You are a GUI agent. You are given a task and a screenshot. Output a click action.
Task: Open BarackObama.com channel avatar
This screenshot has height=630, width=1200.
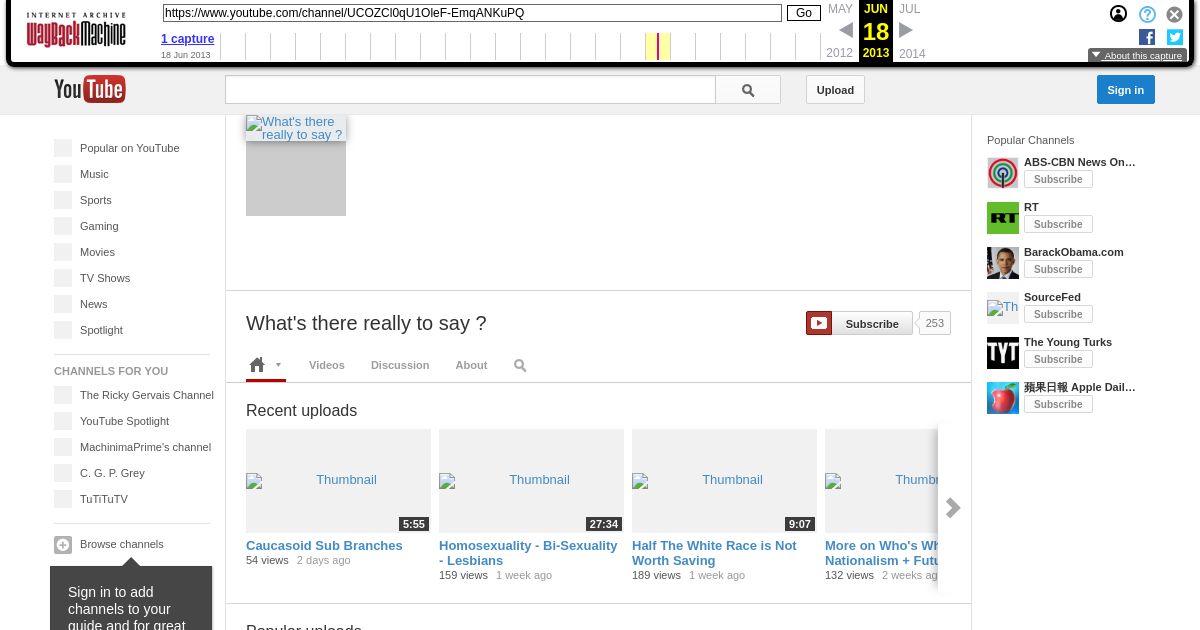[x=1003, y=263]
